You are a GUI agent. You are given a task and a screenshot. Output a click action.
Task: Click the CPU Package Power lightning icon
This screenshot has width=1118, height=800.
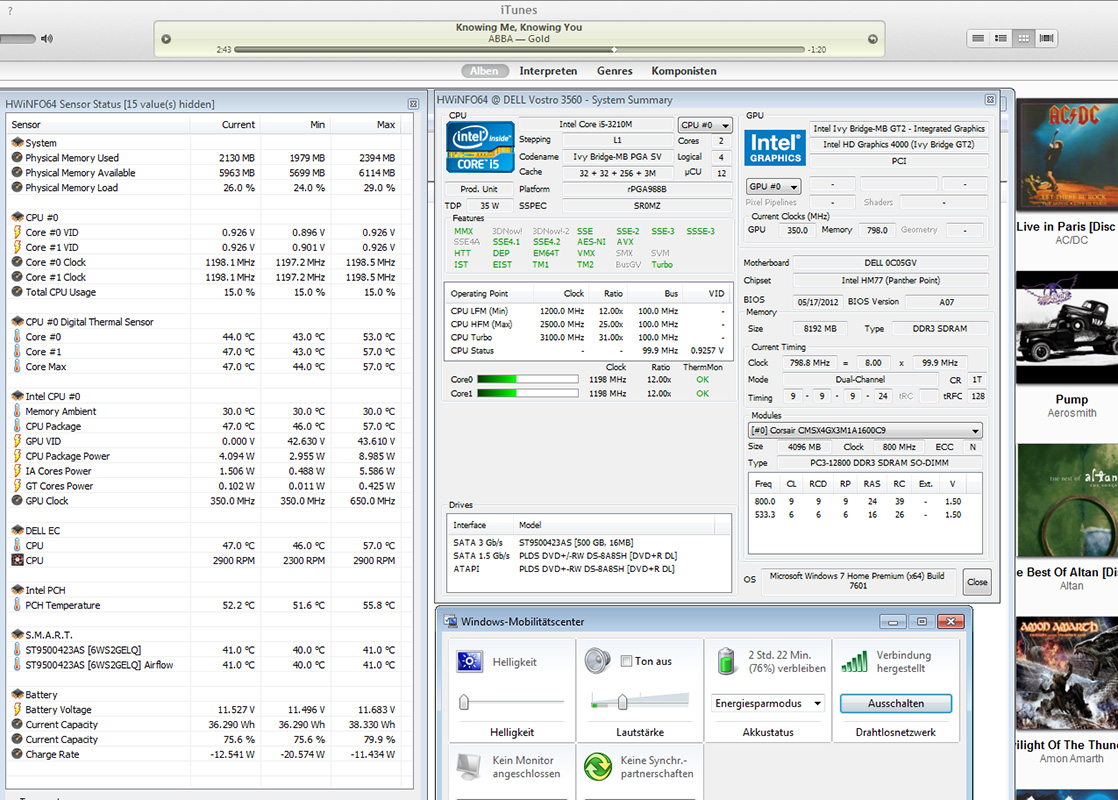pyautogui.click(x=17, y=456)
